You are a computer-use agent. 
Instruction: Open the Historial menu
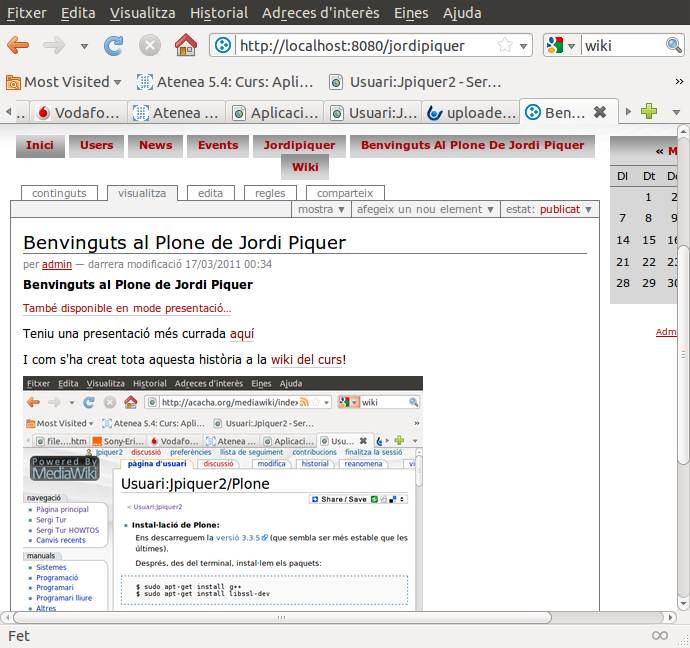coord(218,13)
